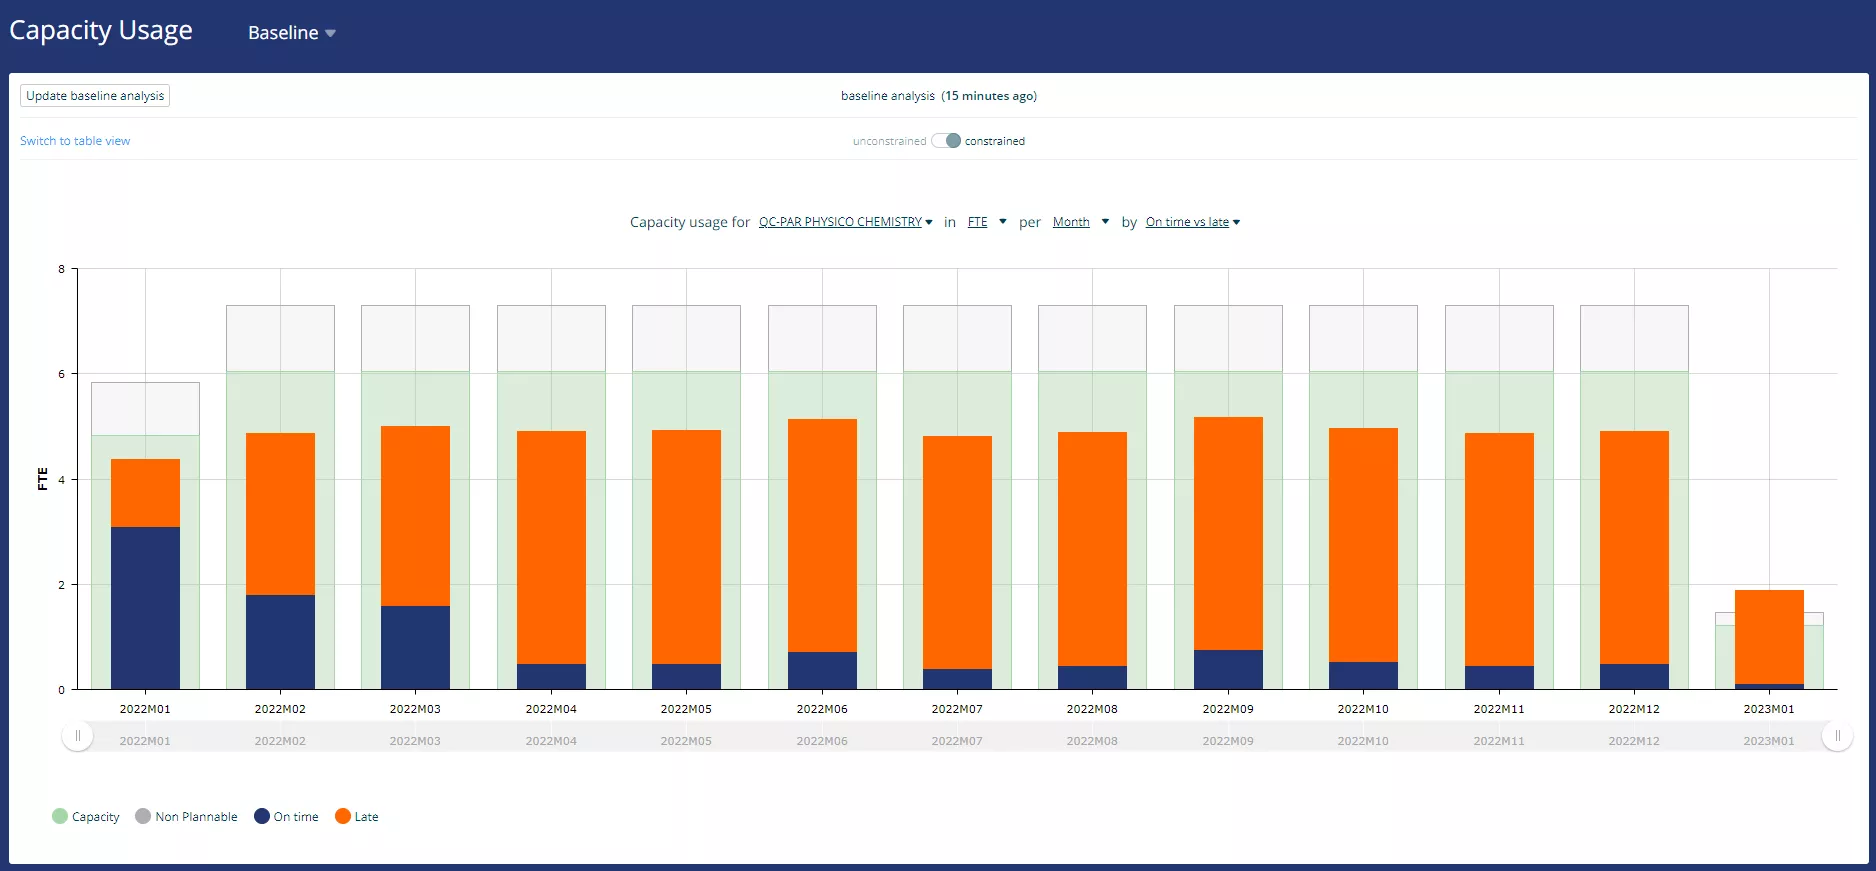Click the Capacity Usage page title
Viewport: 1876px width, 871px height.
click(x=101, y=31)
